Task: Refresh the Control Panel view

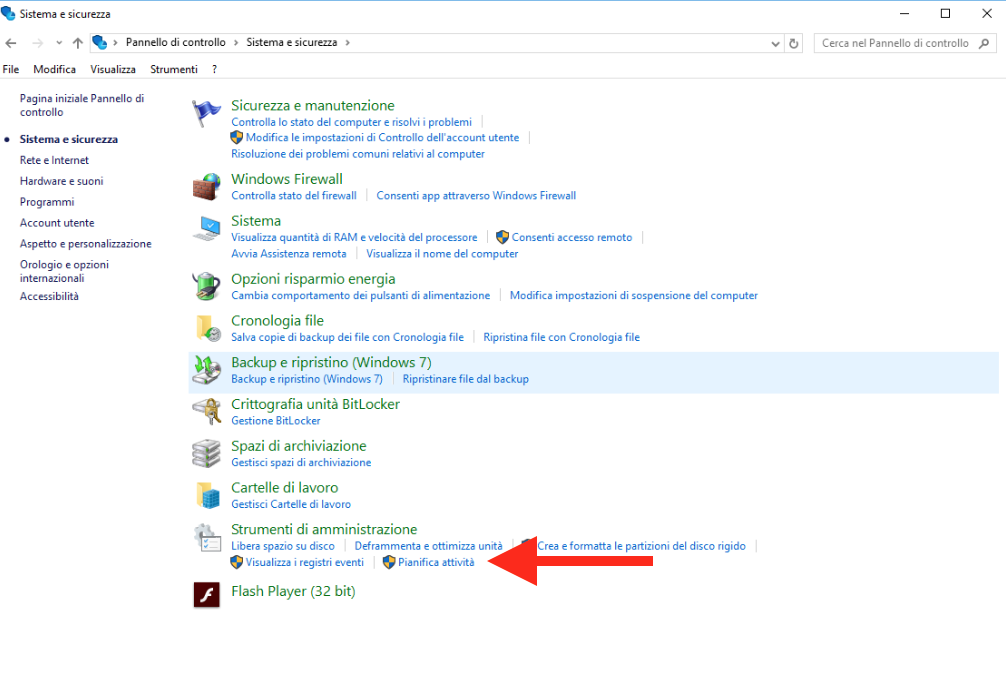Action: [x=794, y=43]
